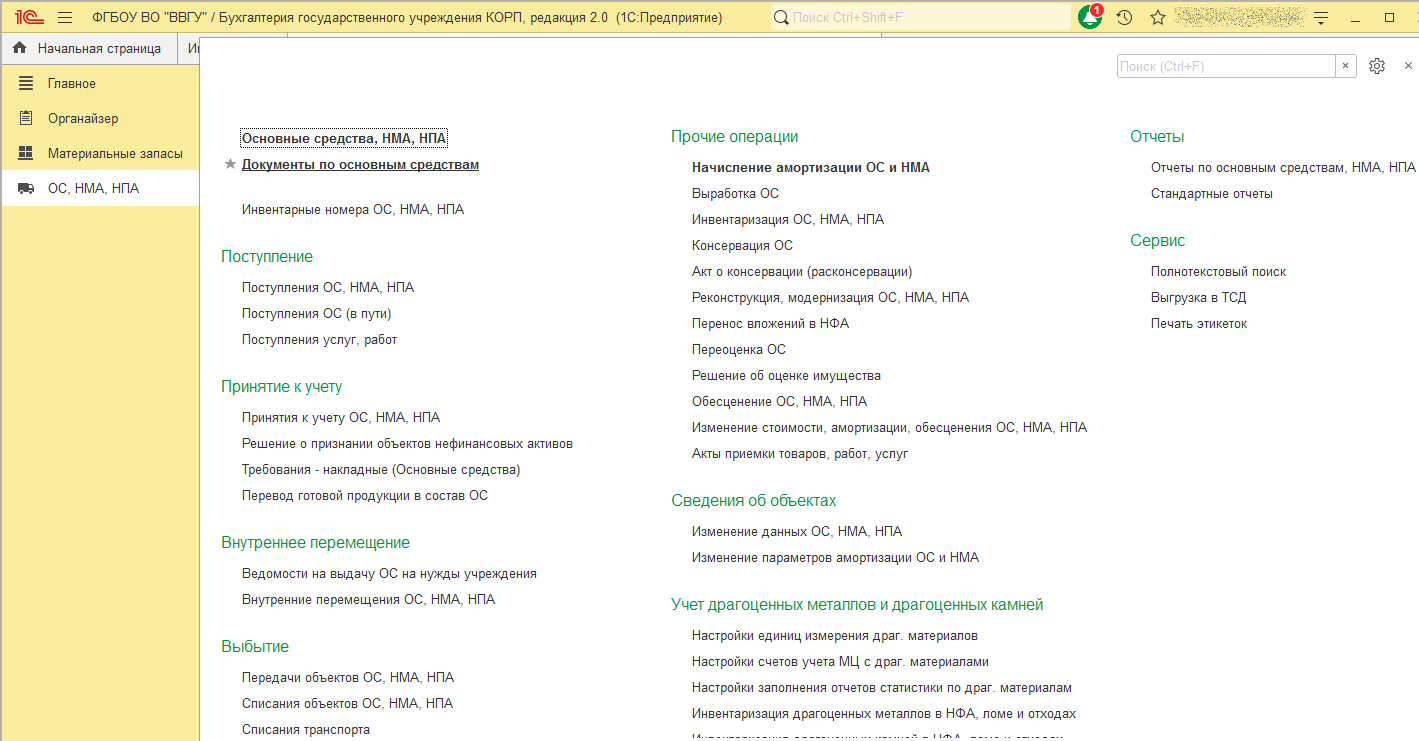Viewport: 1419px width, 741px height.
Task: Focus the panel search field (Ctrl+F)
Action: click(1225, 66)
